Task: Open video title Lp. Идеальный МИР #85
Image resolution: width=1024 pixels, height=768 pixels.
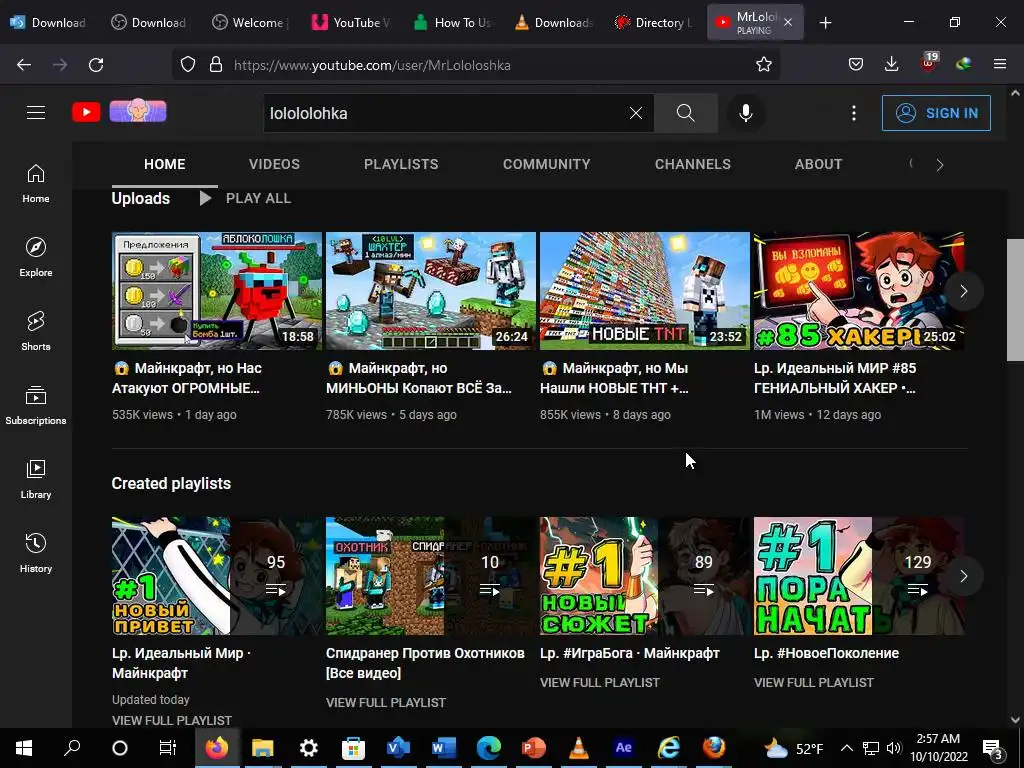Action: 835,378
